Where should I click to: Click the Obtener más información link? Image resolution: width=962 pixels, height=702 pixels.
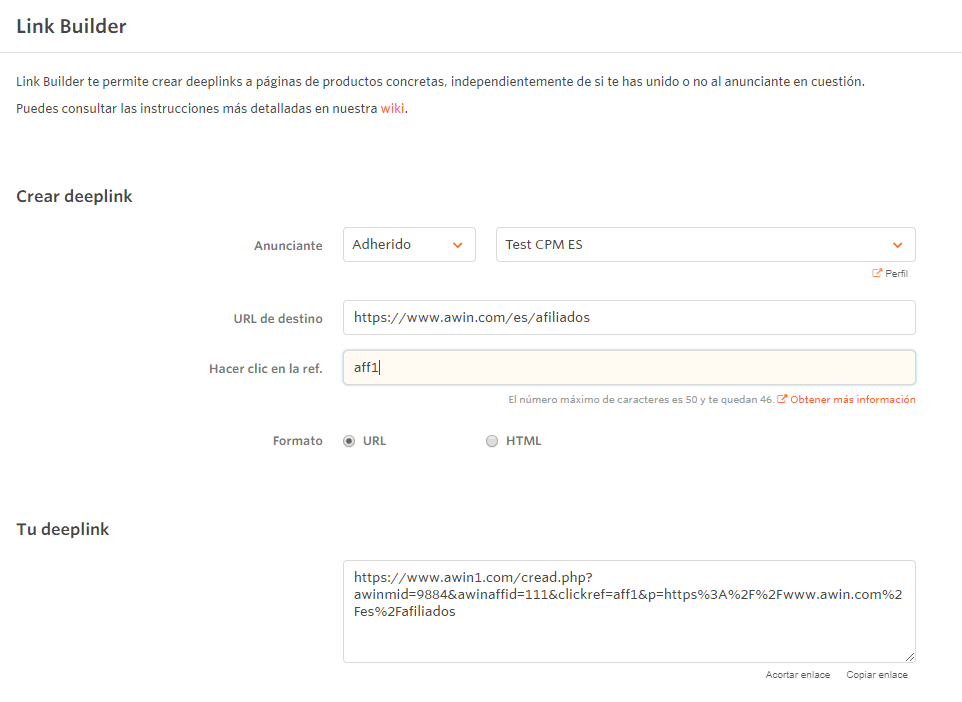coord(852,399)
